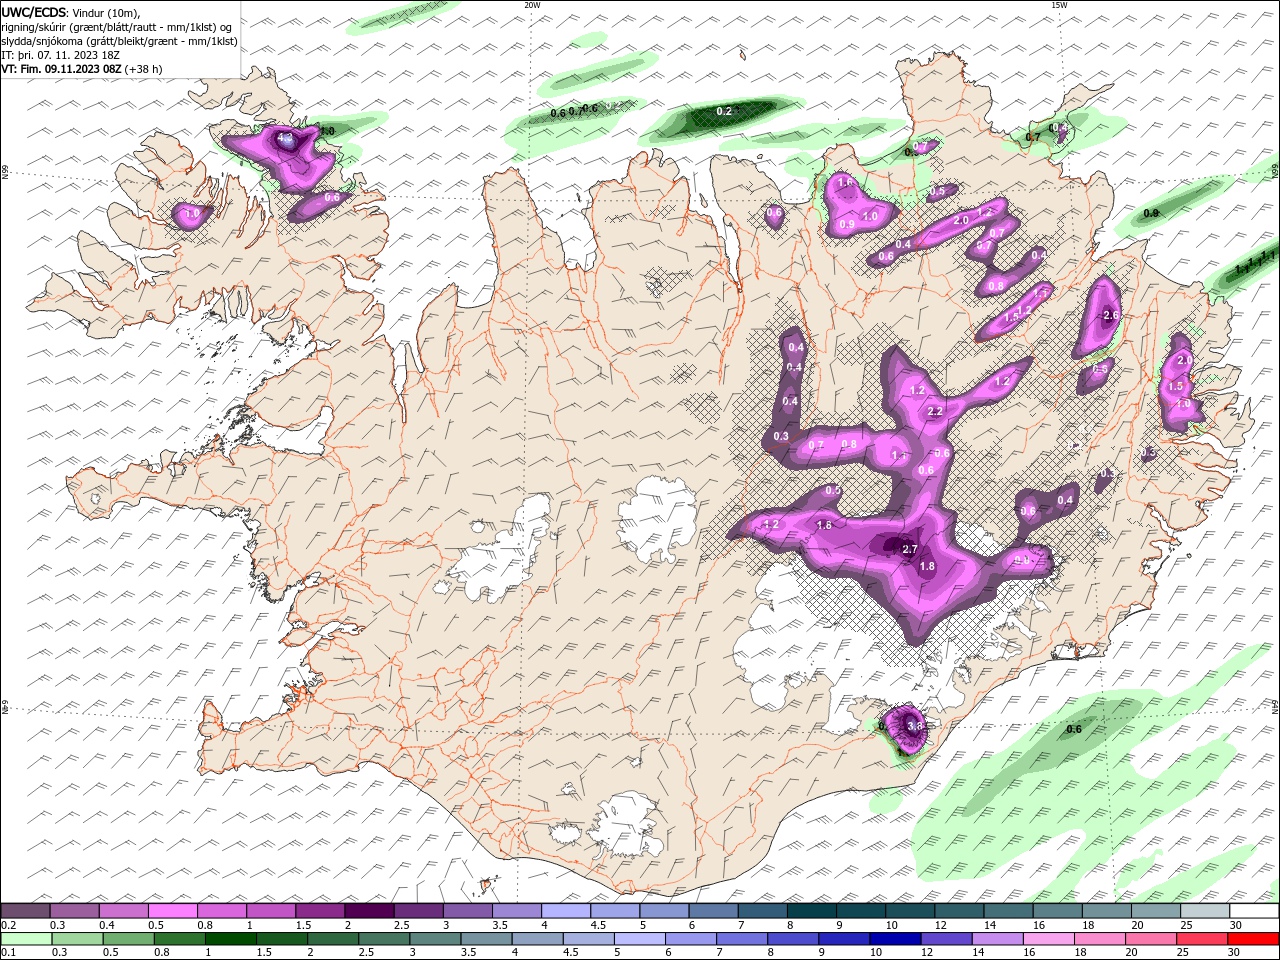This screenshot has width=1280, height=960.
Task: Click the UWC/ECDS title text
Action: pyautogui.click(x=34, y=11)
